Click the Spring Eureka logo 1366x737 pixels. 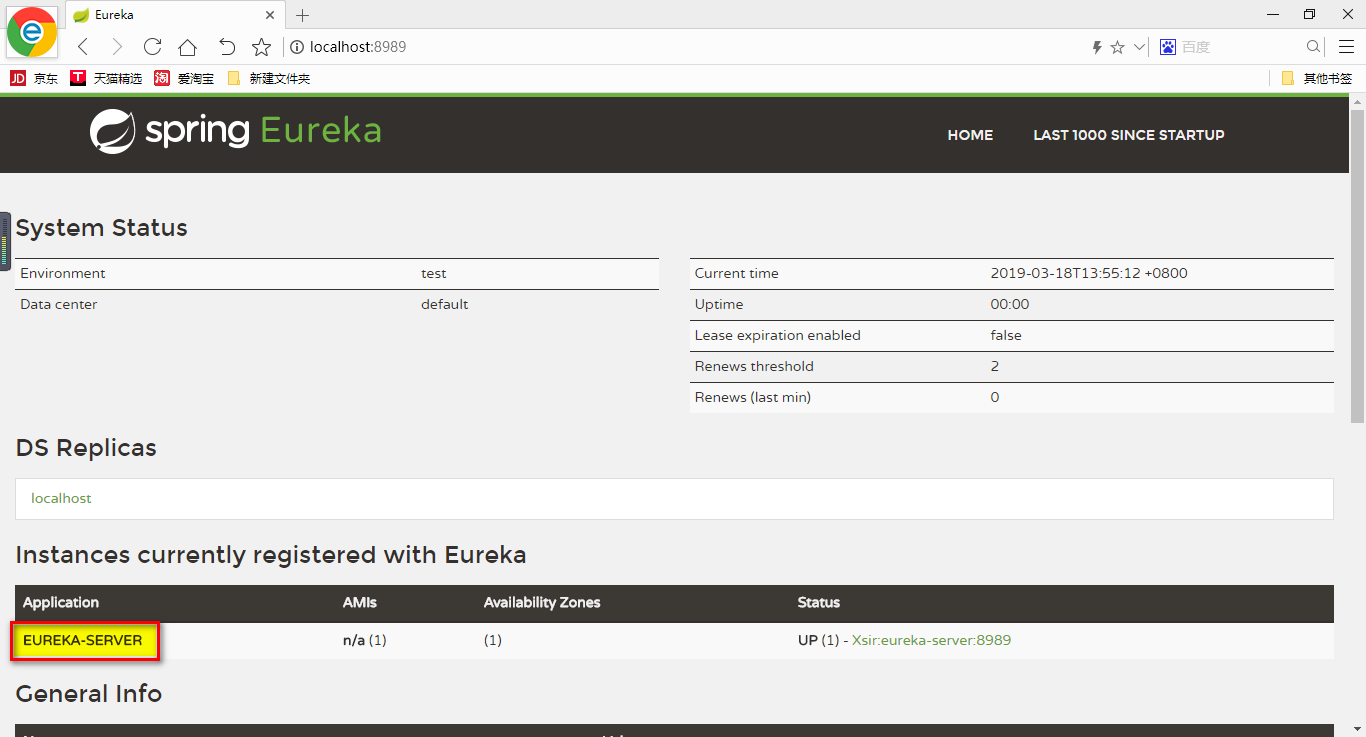point(235,131)
